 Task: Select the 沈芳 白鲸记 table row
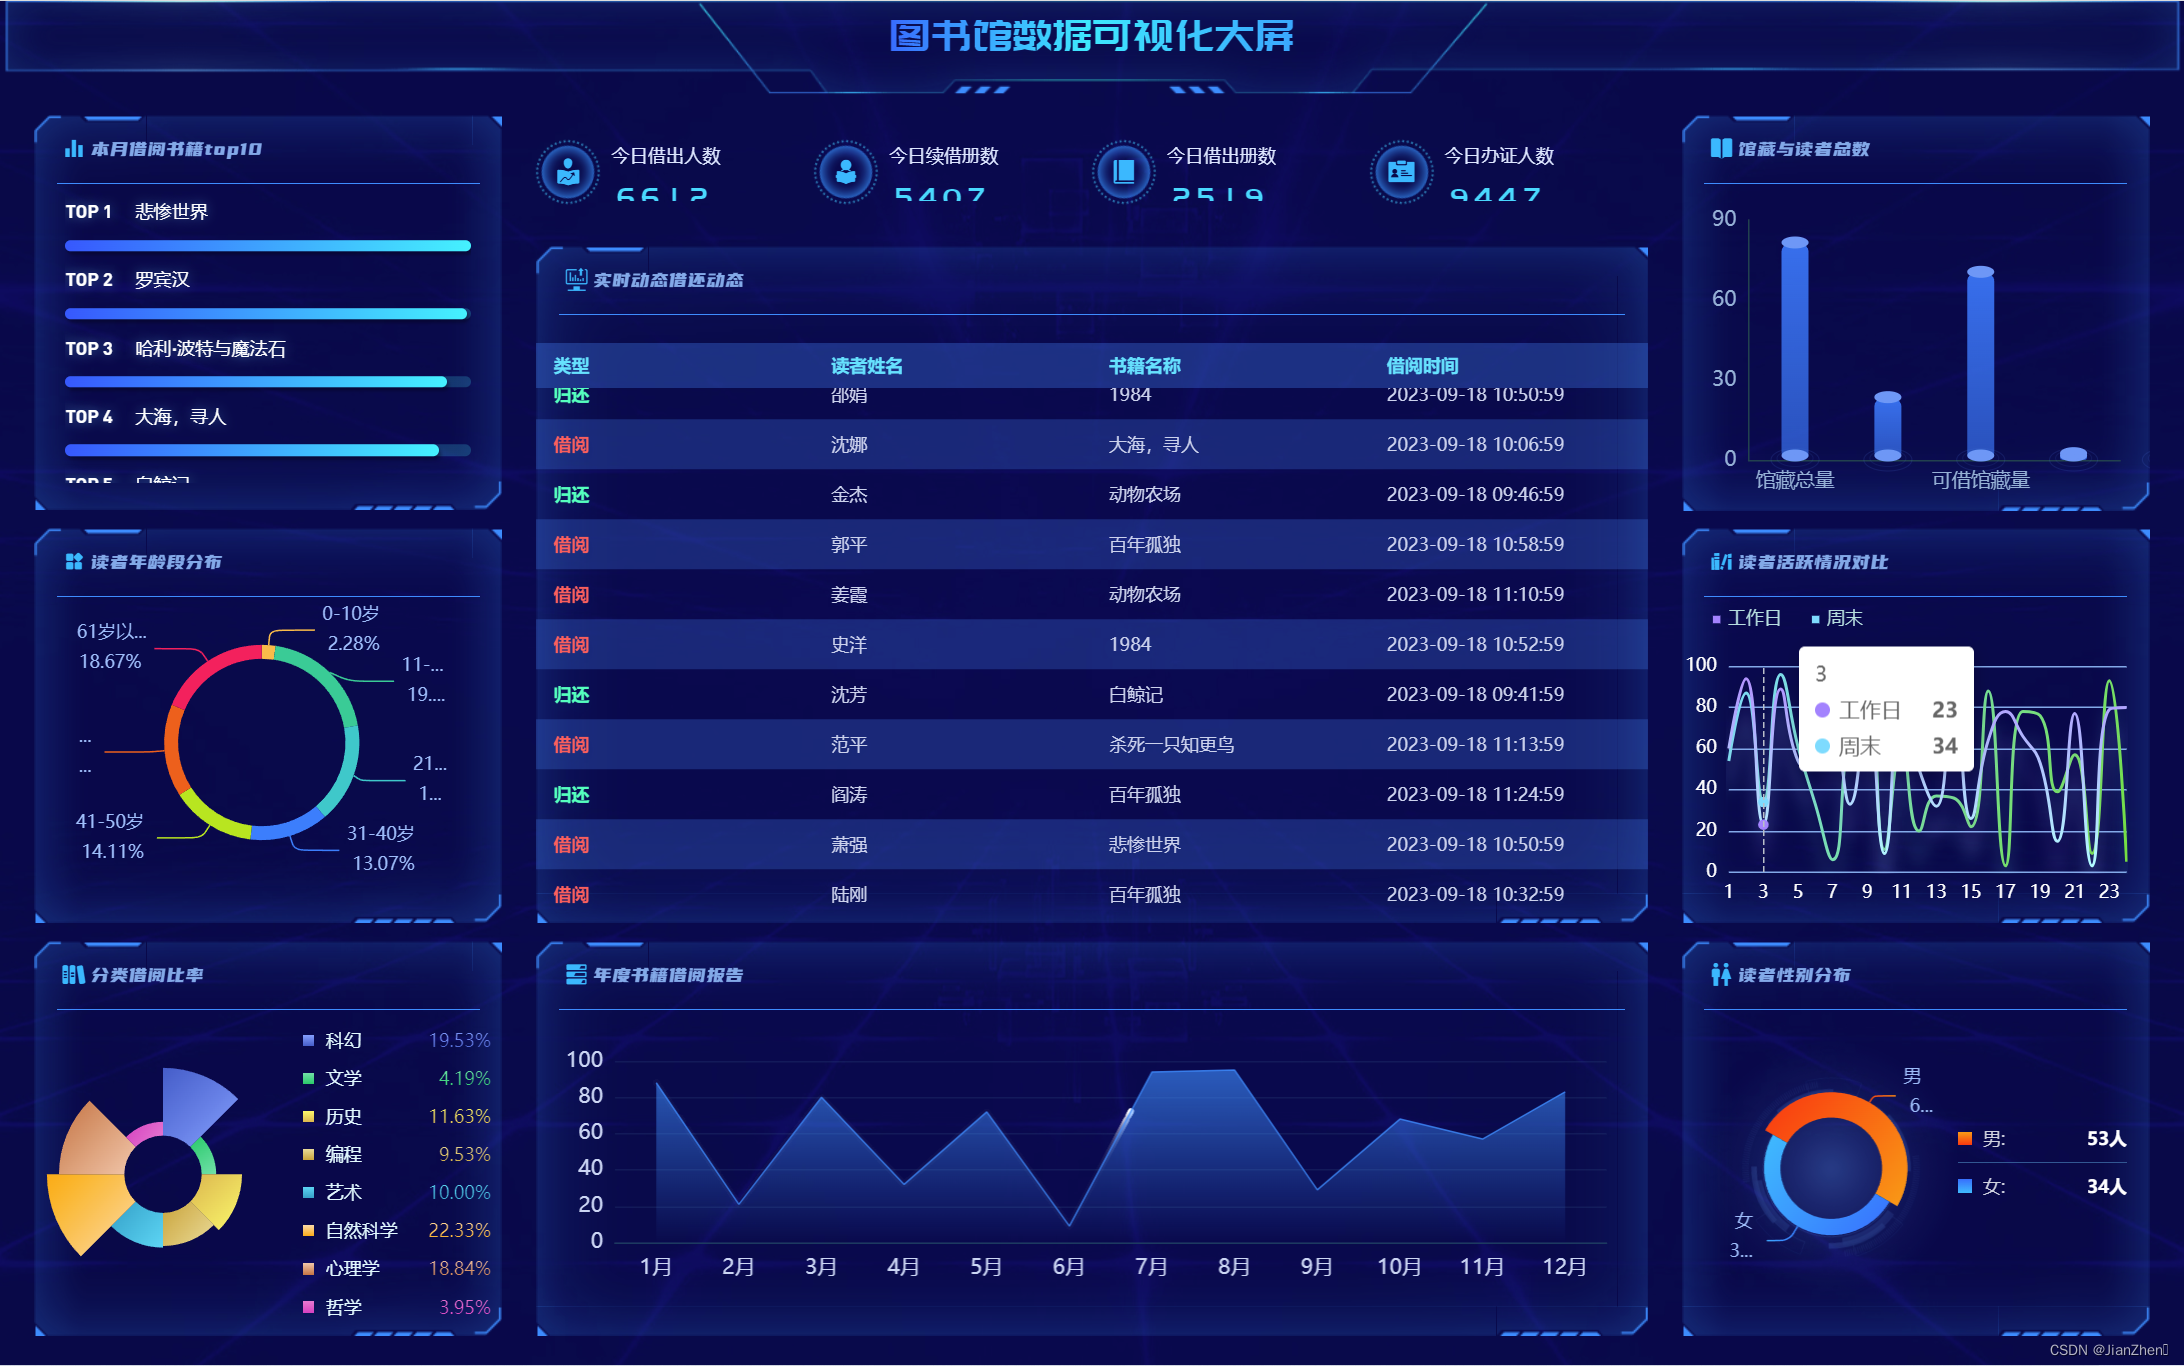[1092, 695]
